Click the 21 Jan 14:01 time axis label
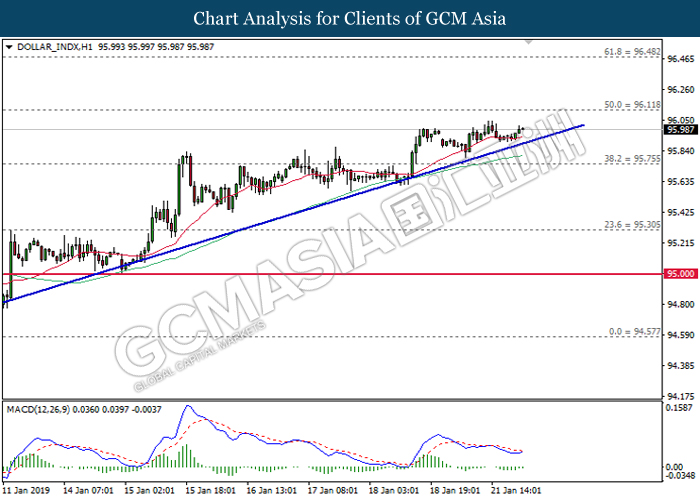Viewport: 700px width, 500px height. coord(517,491)
